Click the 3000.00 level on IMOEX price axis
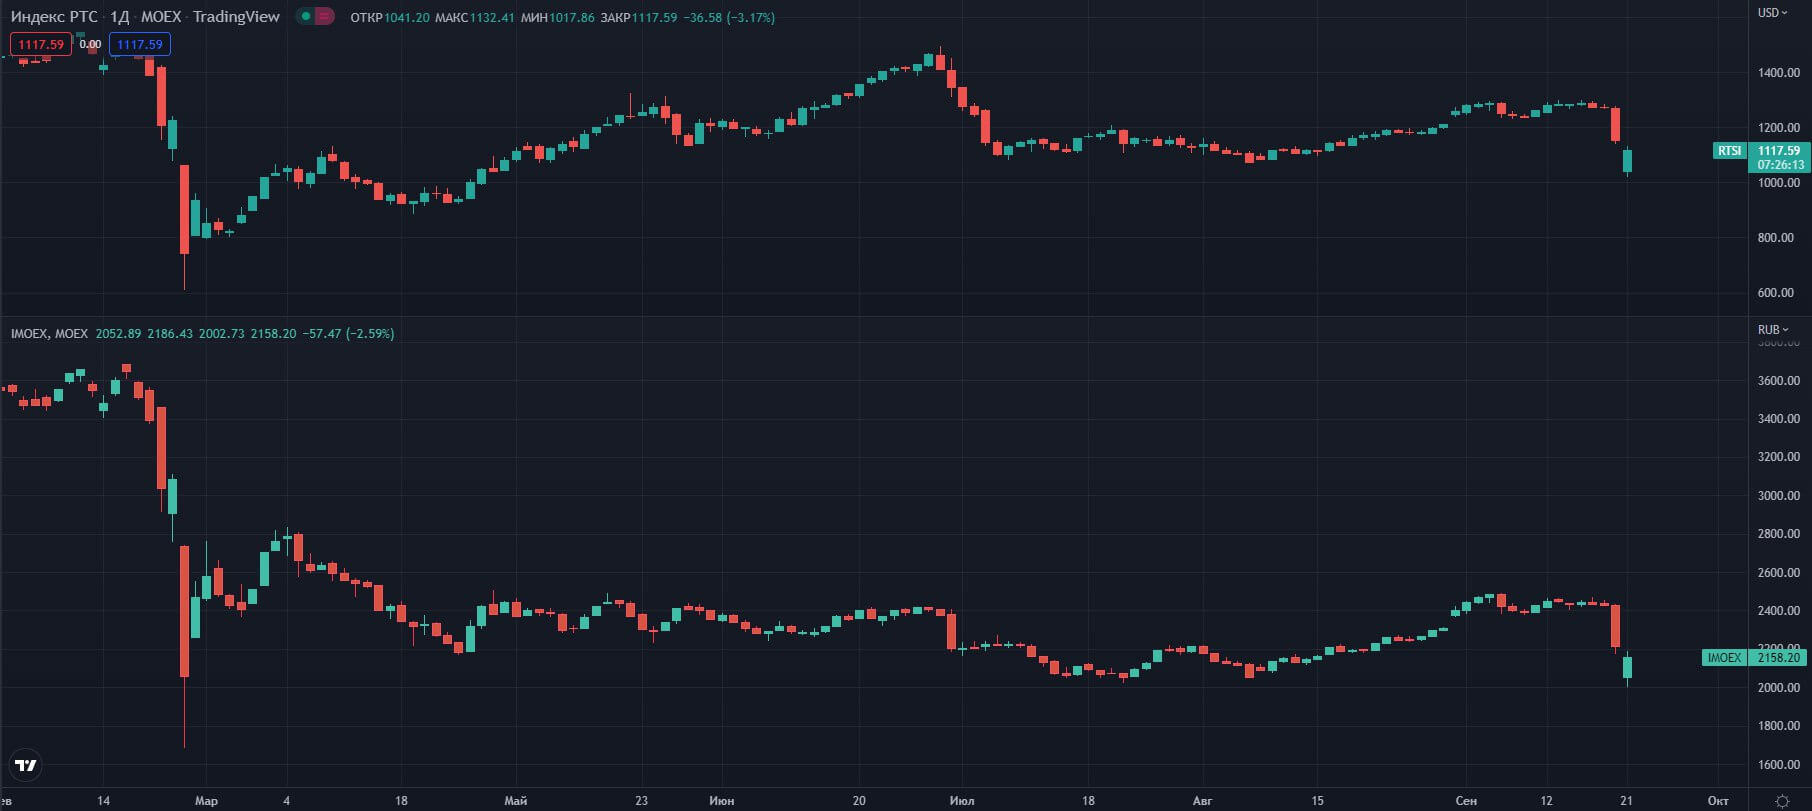This screenshot has height=811, width=1812. click(x=1778, y=496)
